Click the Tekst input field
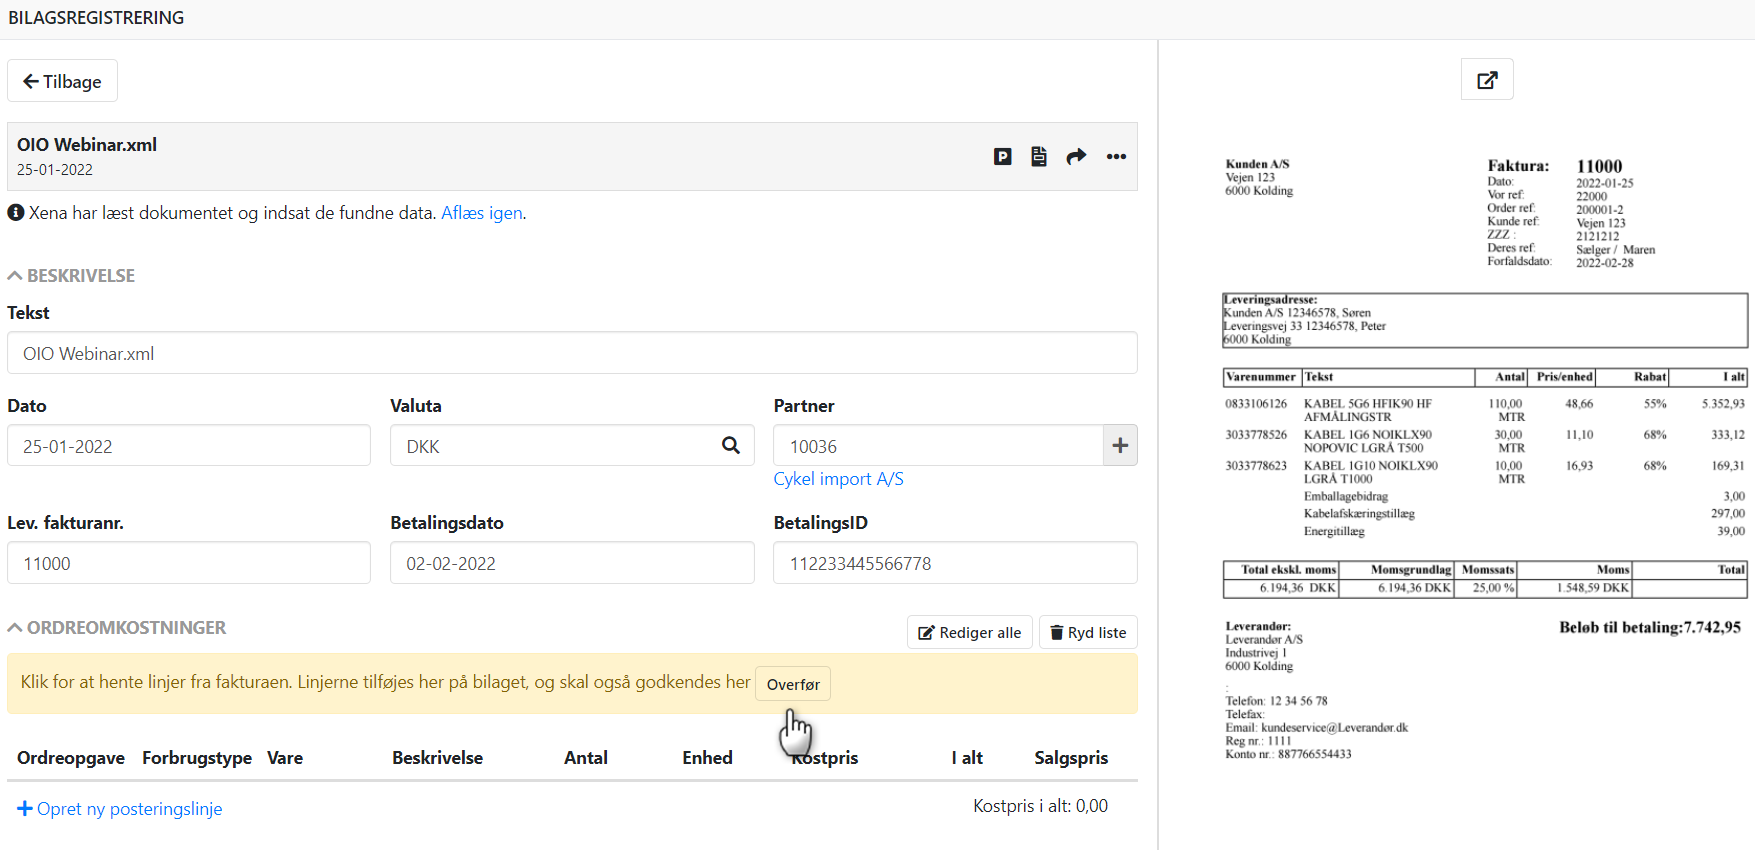 pyautogui.click(x=571, y=354)
